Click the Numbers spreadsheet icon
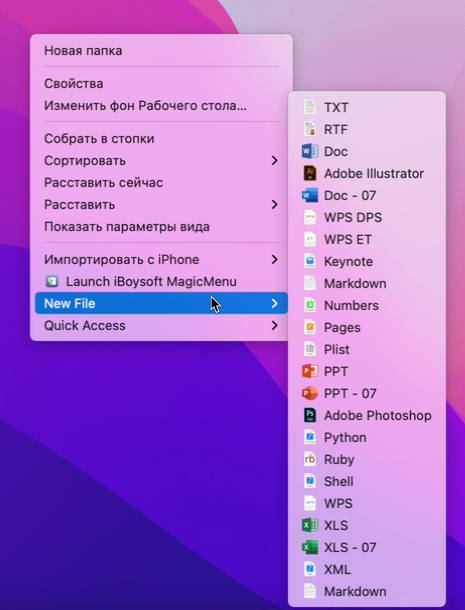This screenshot has height=610, width=465. click(x=310, y=305)
